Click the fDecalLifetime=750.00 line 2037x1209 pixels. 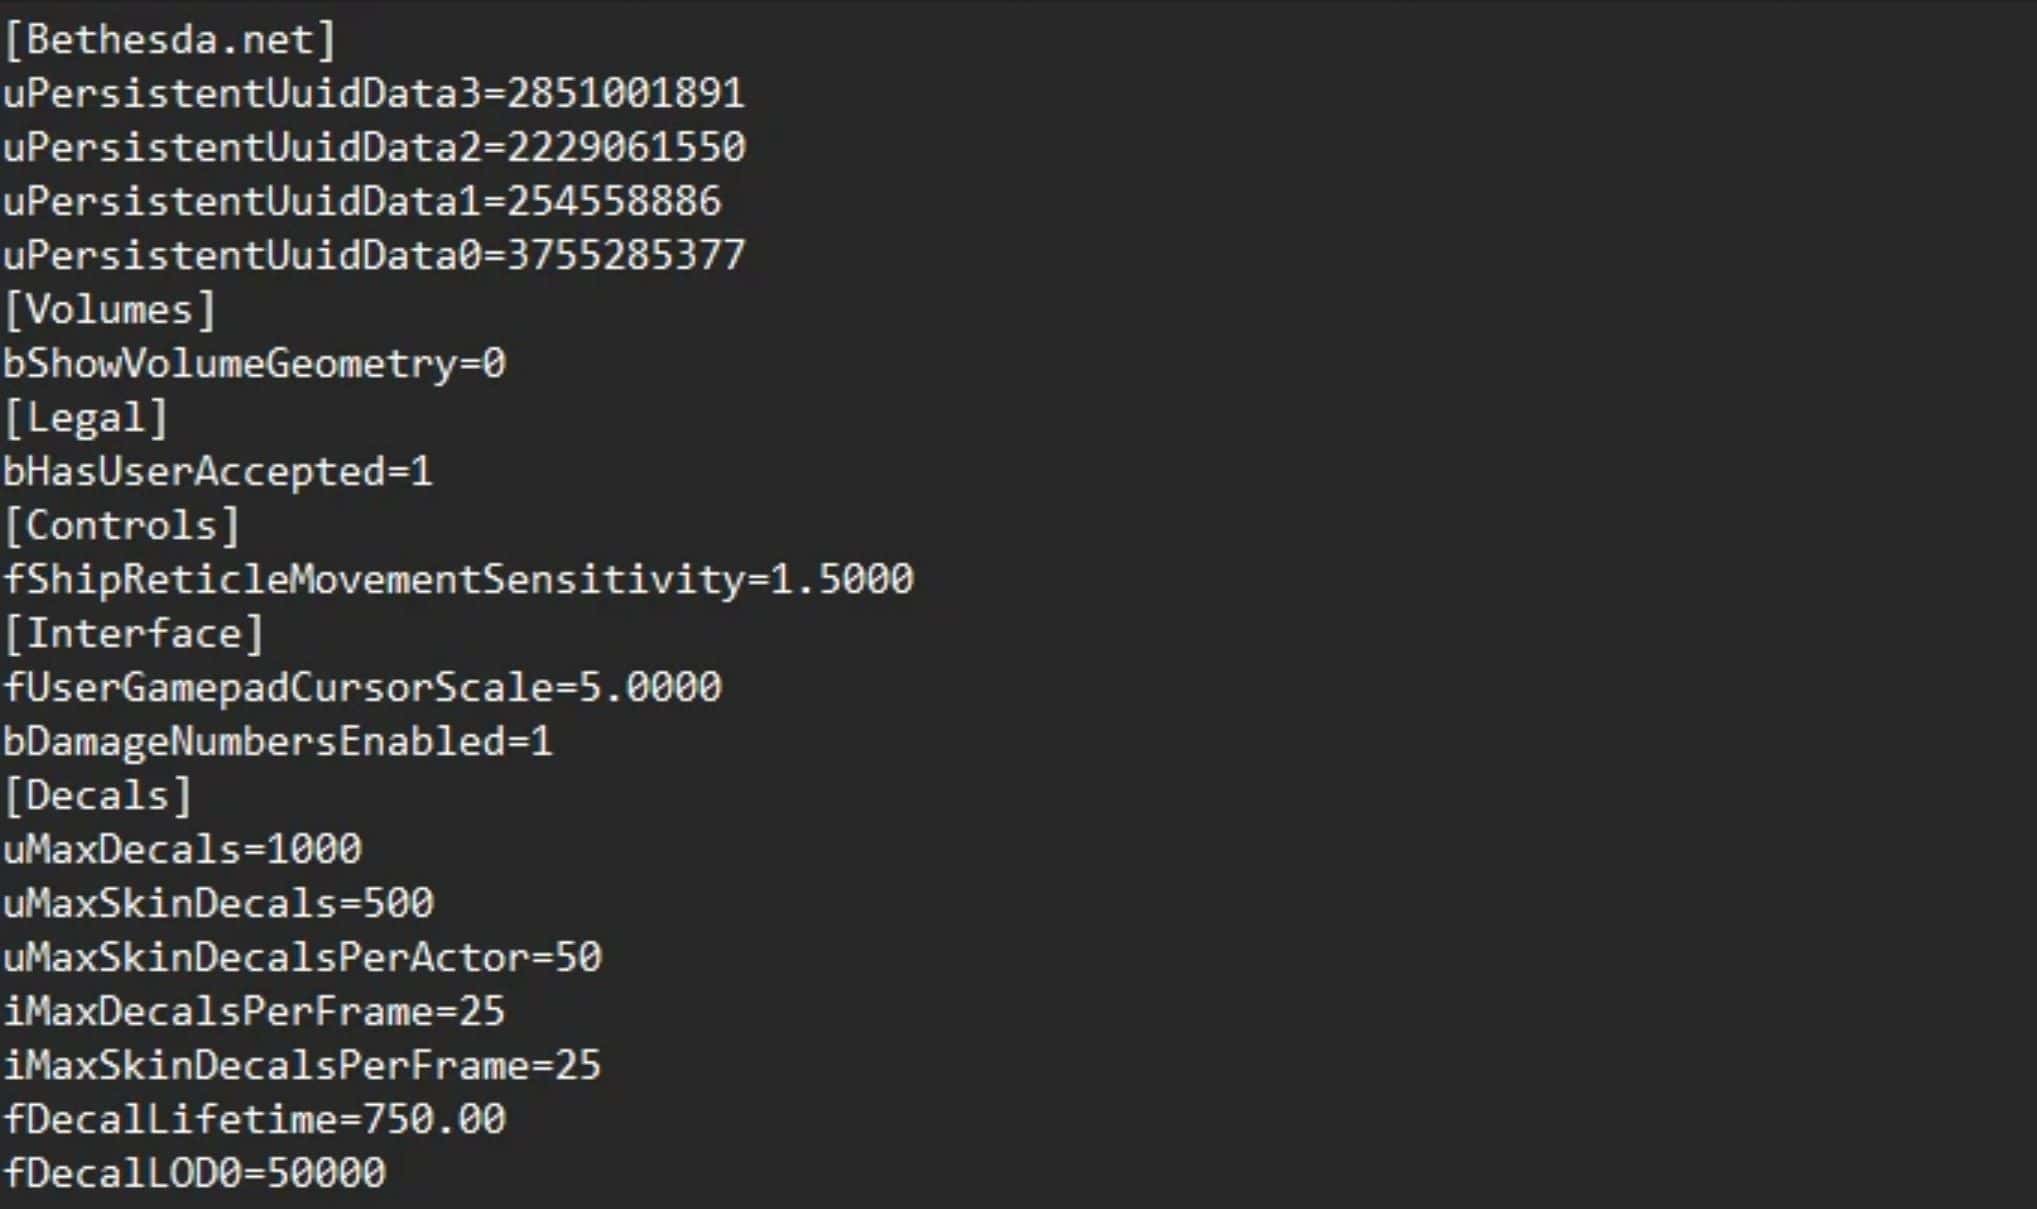coord(254,1120)
